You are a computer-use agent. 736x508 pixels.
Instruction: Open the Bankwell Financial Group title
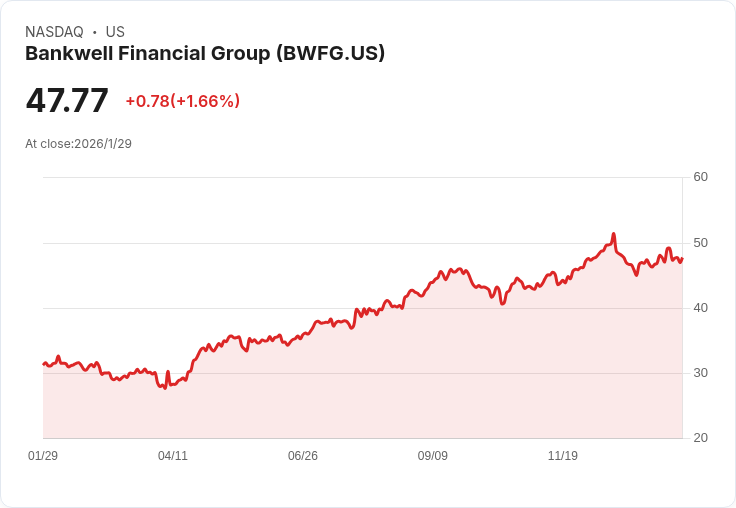(205, 54)
